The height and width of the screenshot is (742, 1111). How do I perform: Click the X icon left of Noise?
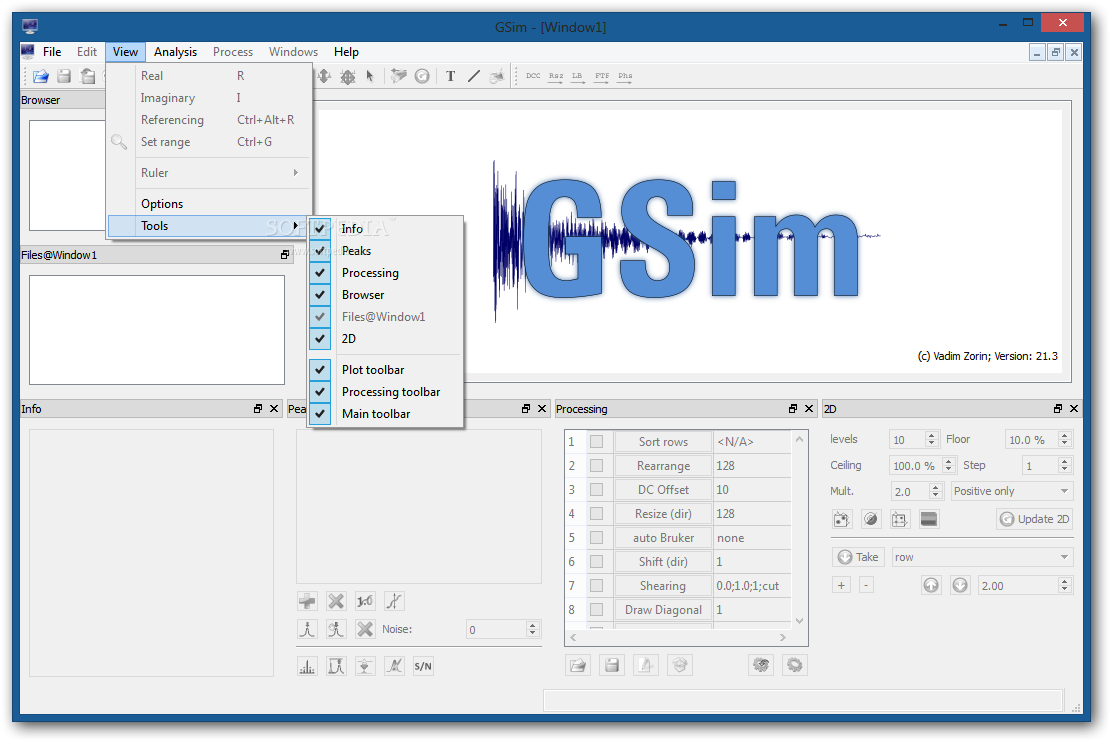[365, 629]
